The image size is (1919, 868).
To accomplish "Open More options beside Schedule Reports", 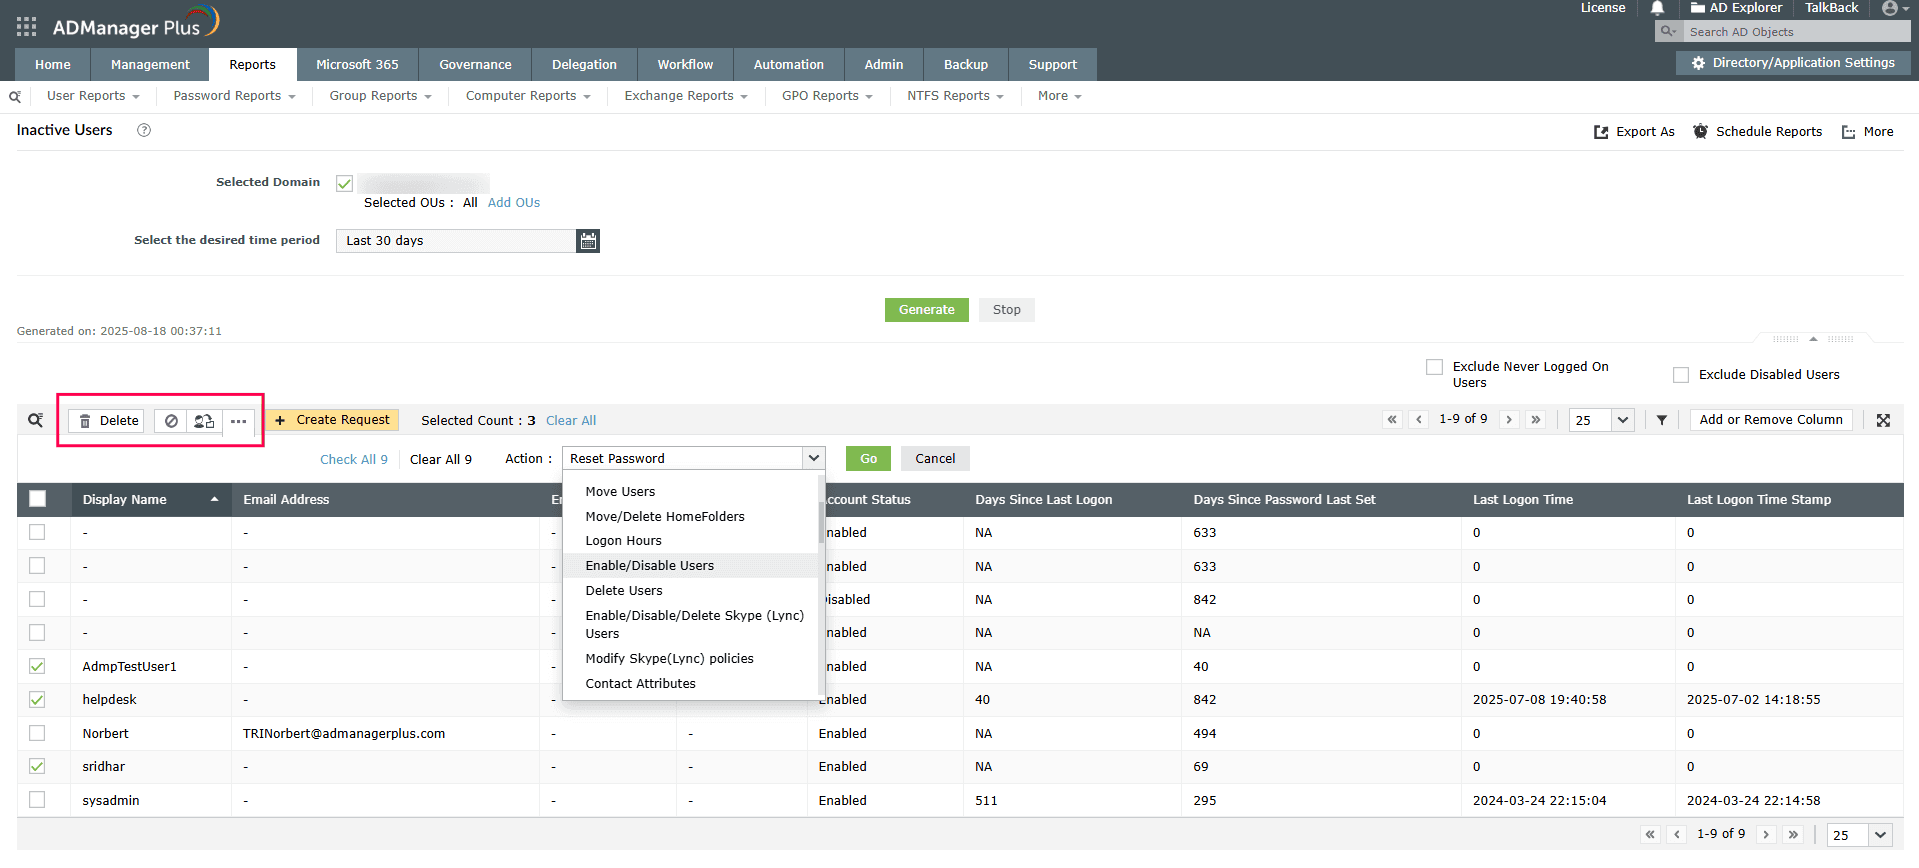I will [x=1867, y=132].
